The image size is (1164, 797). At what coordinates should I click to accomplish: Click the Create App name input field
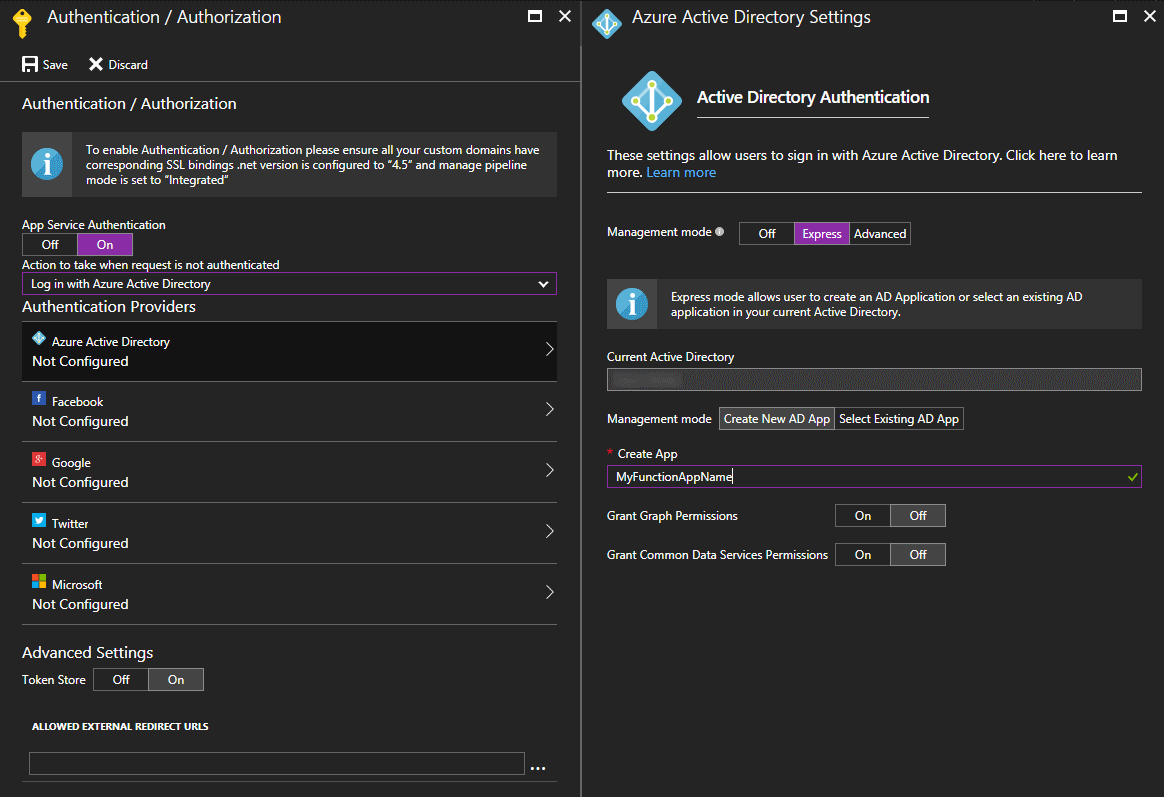pyautogui.click(x=874, y=476)
